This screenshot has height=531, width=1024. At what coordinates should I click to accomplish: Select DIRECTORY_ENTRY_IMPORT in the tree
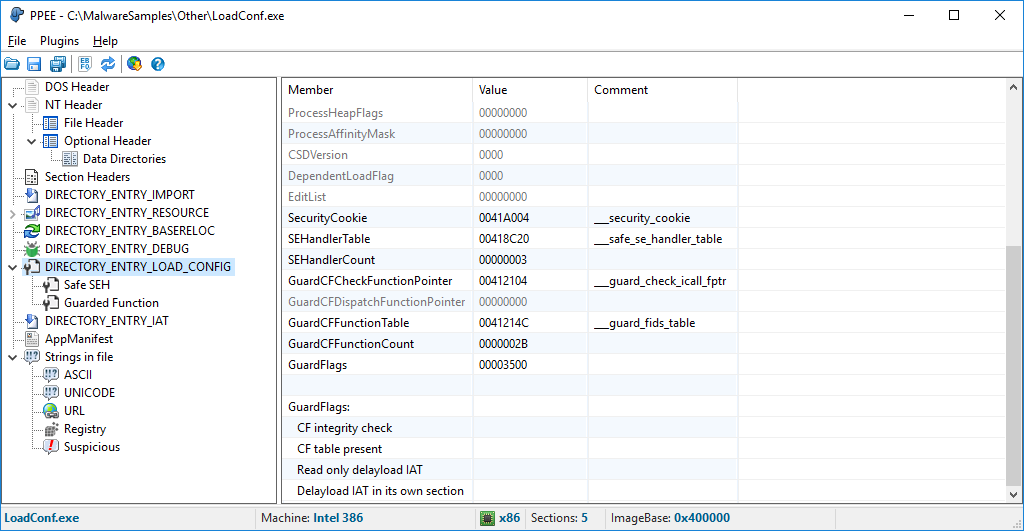[120, 195]
